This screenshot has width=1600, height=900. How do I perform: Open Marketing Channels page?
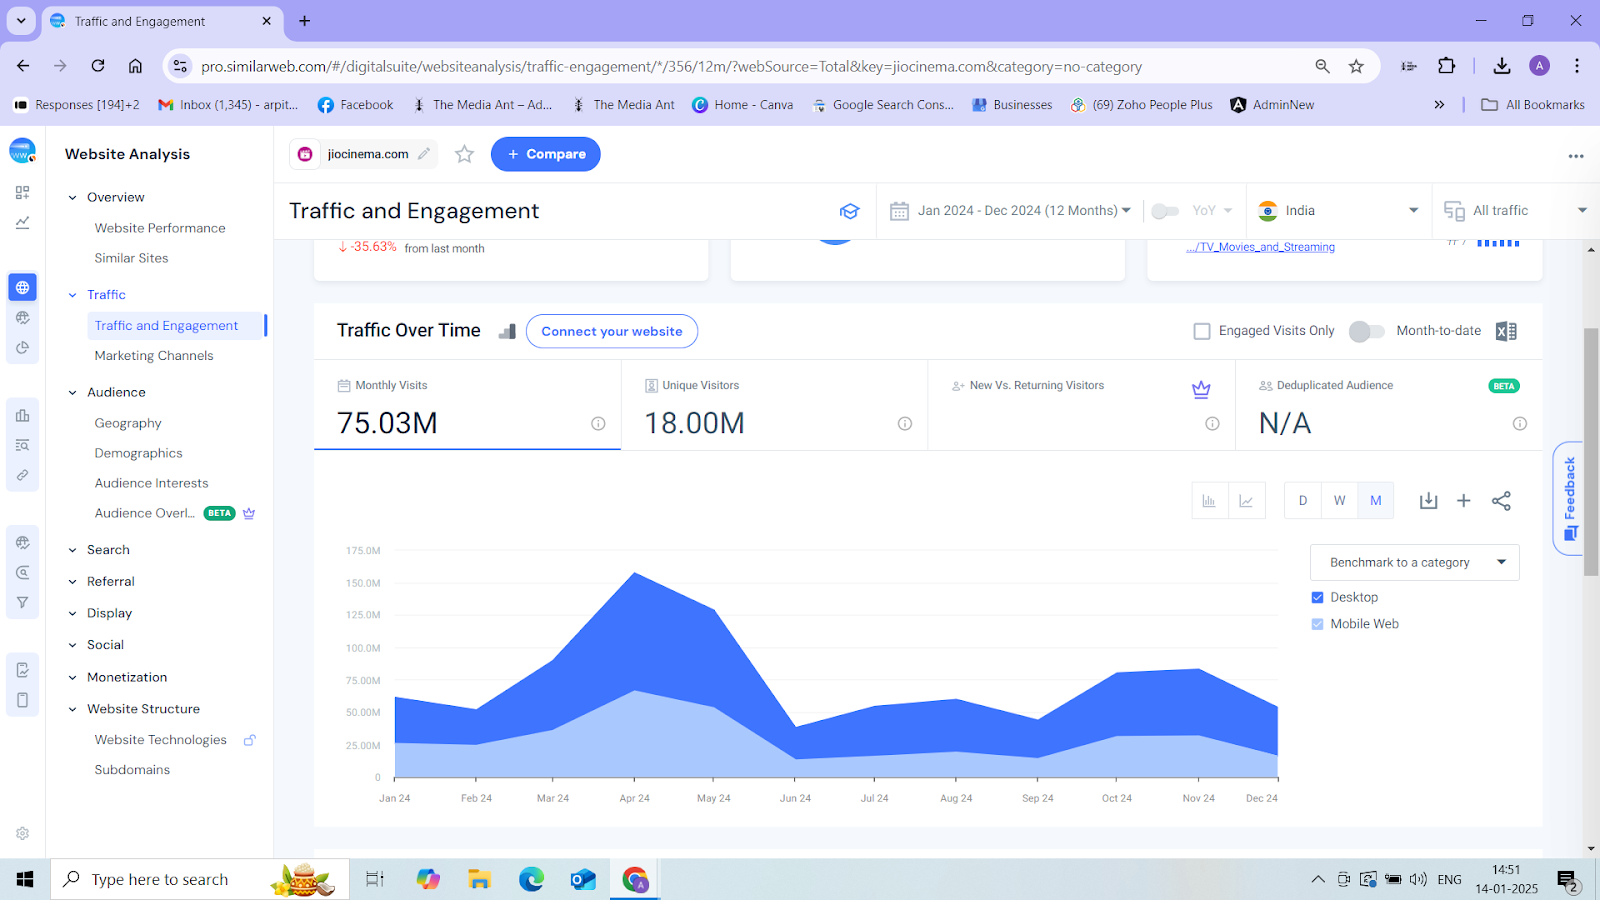tap(154, 356)
